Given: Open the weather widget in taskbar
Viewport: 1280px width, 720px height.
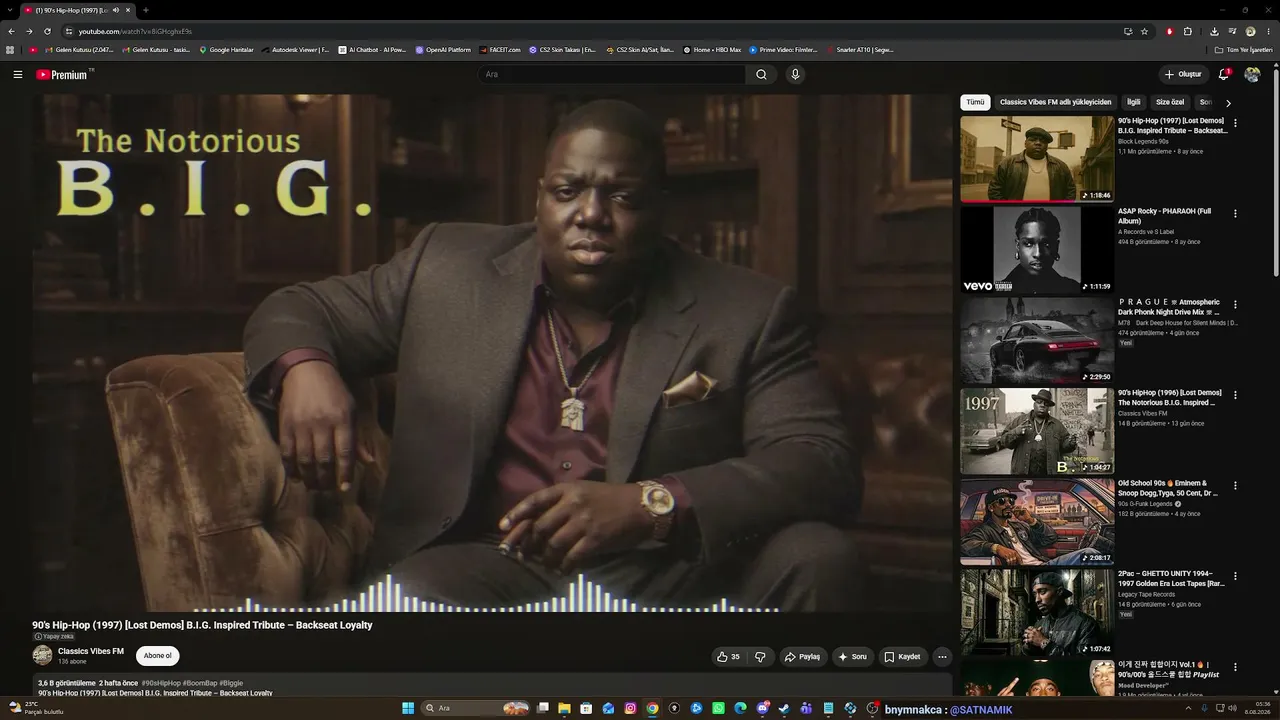Looking at the screenshot, I should coord(36,708).
